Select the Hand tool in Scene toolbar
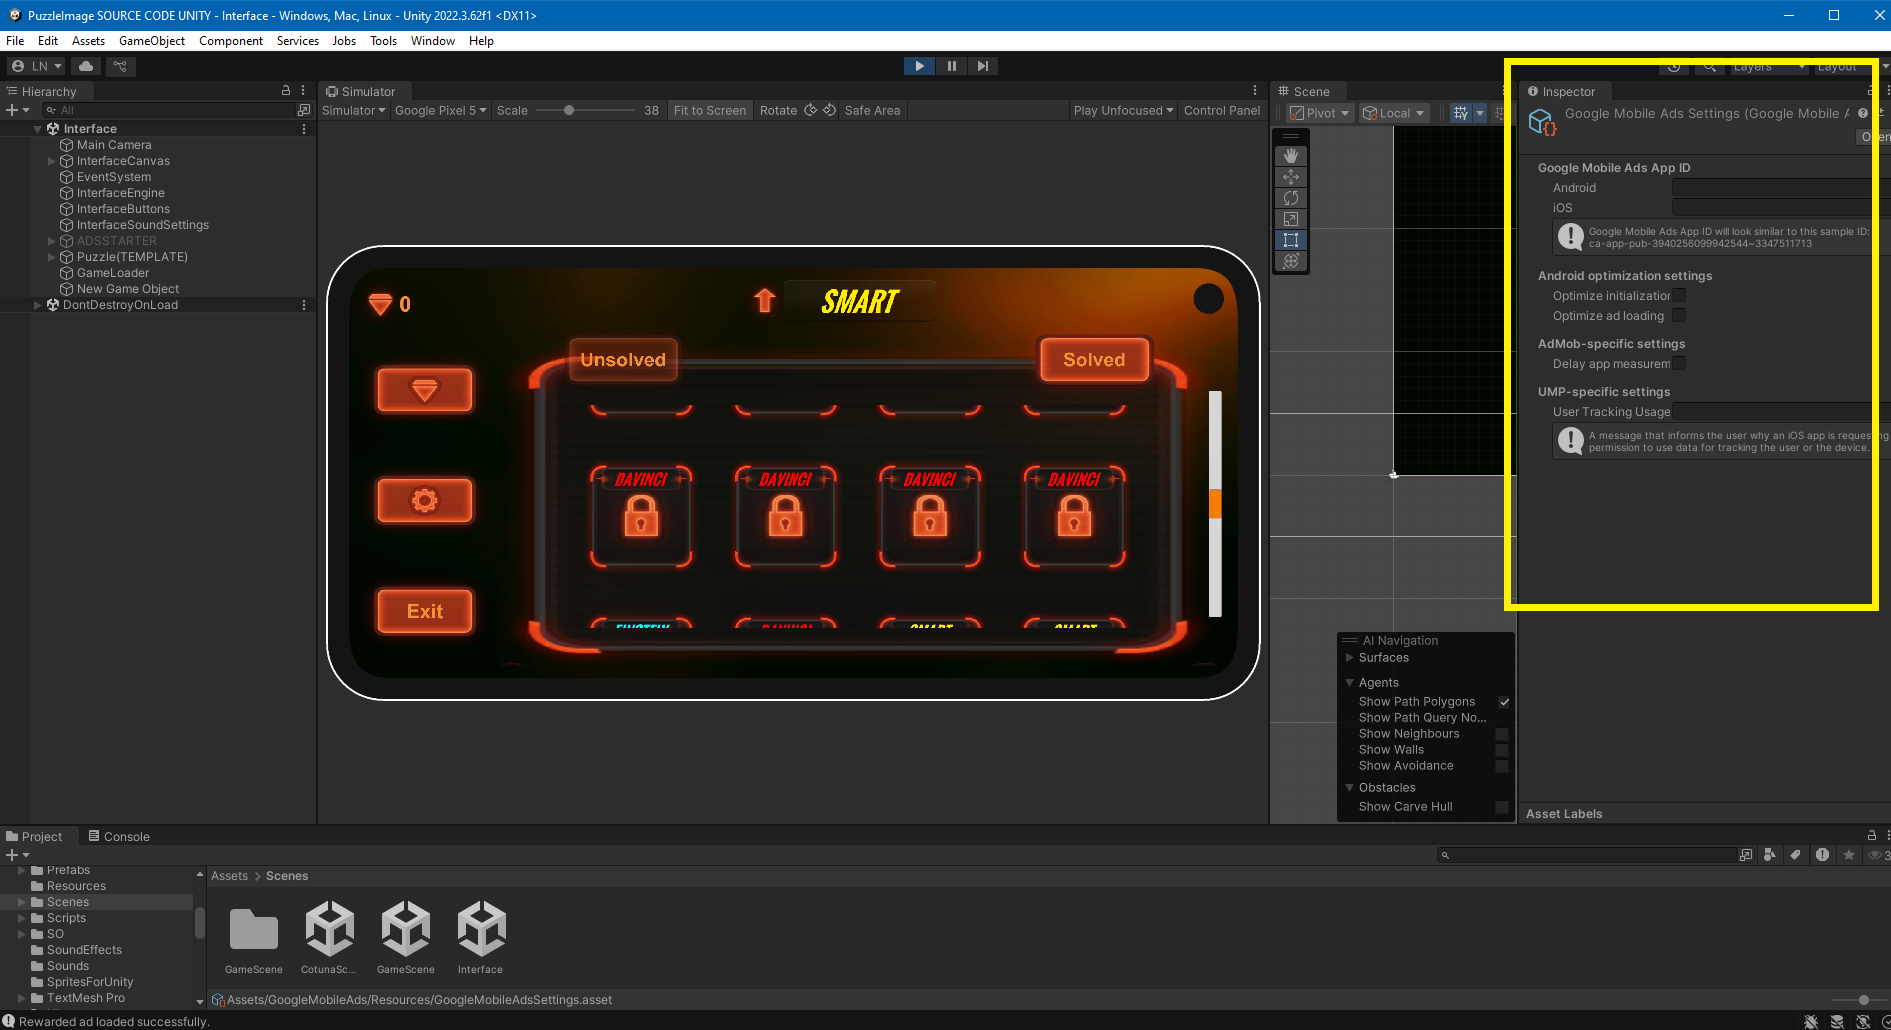The image size is (1891, 1030). (1291, 156)
